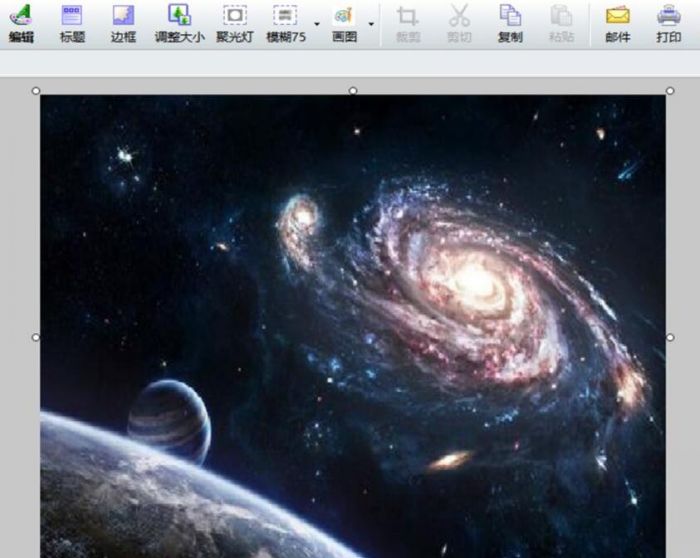Click the top-center resize handle
Image resolution: width=700 pixels, height=558 pixels.
tap(353, 91)
